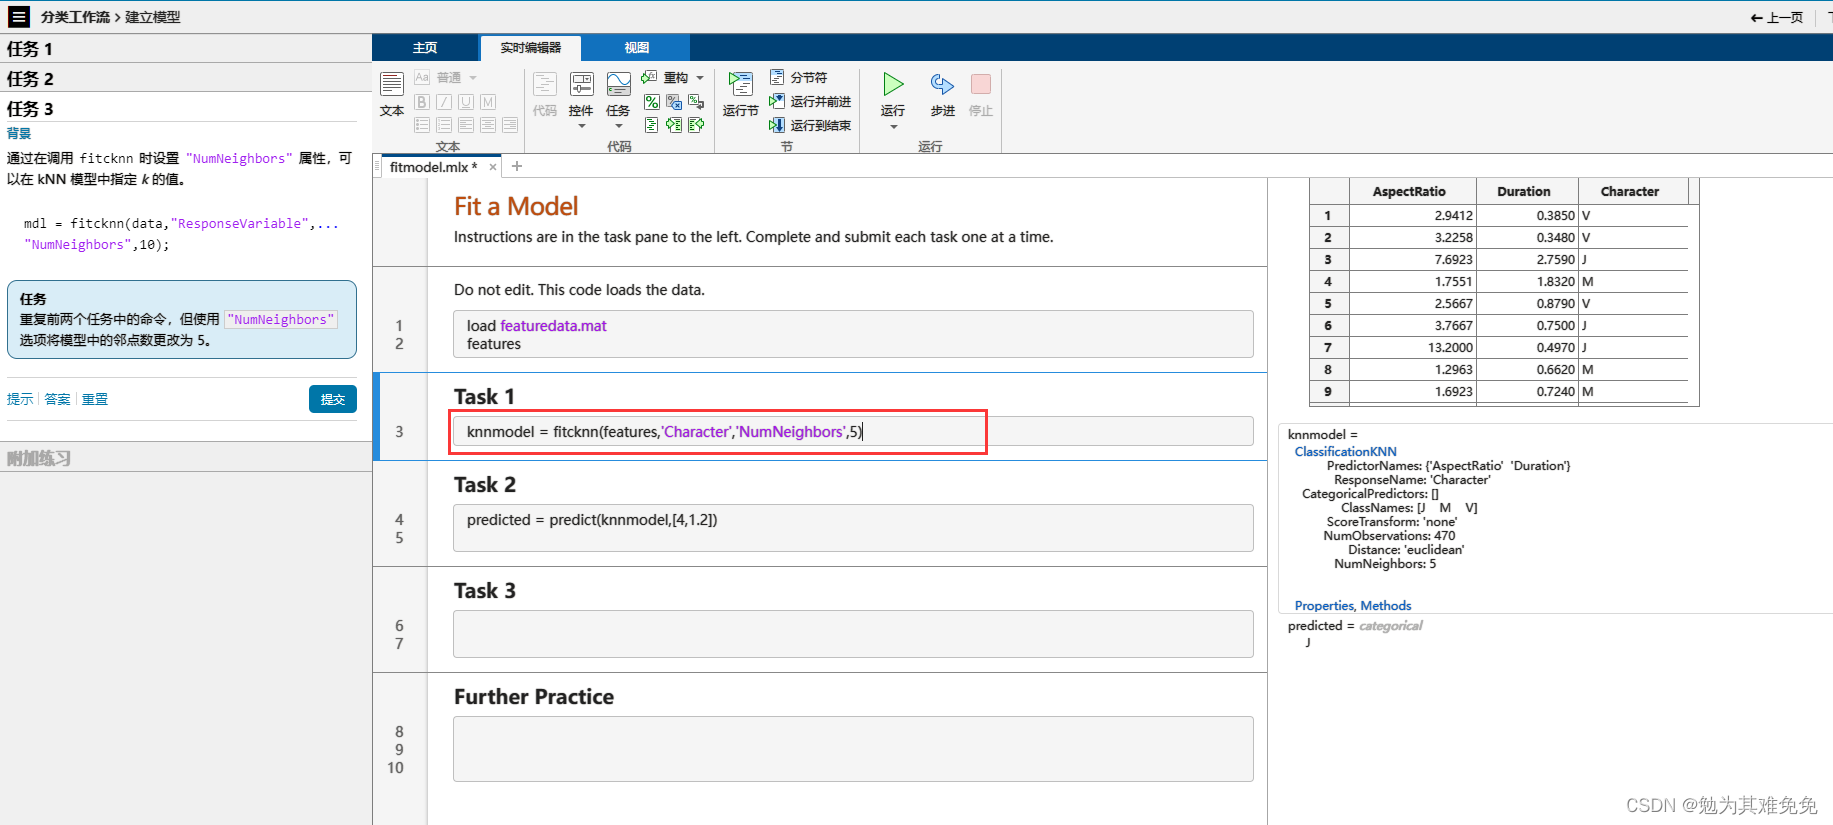Image resolution: width=1833 pixels, height=825 pixels.
Task: Toggle bold formatting in text group
Action: pyautogui.click(x=422, y=102)
